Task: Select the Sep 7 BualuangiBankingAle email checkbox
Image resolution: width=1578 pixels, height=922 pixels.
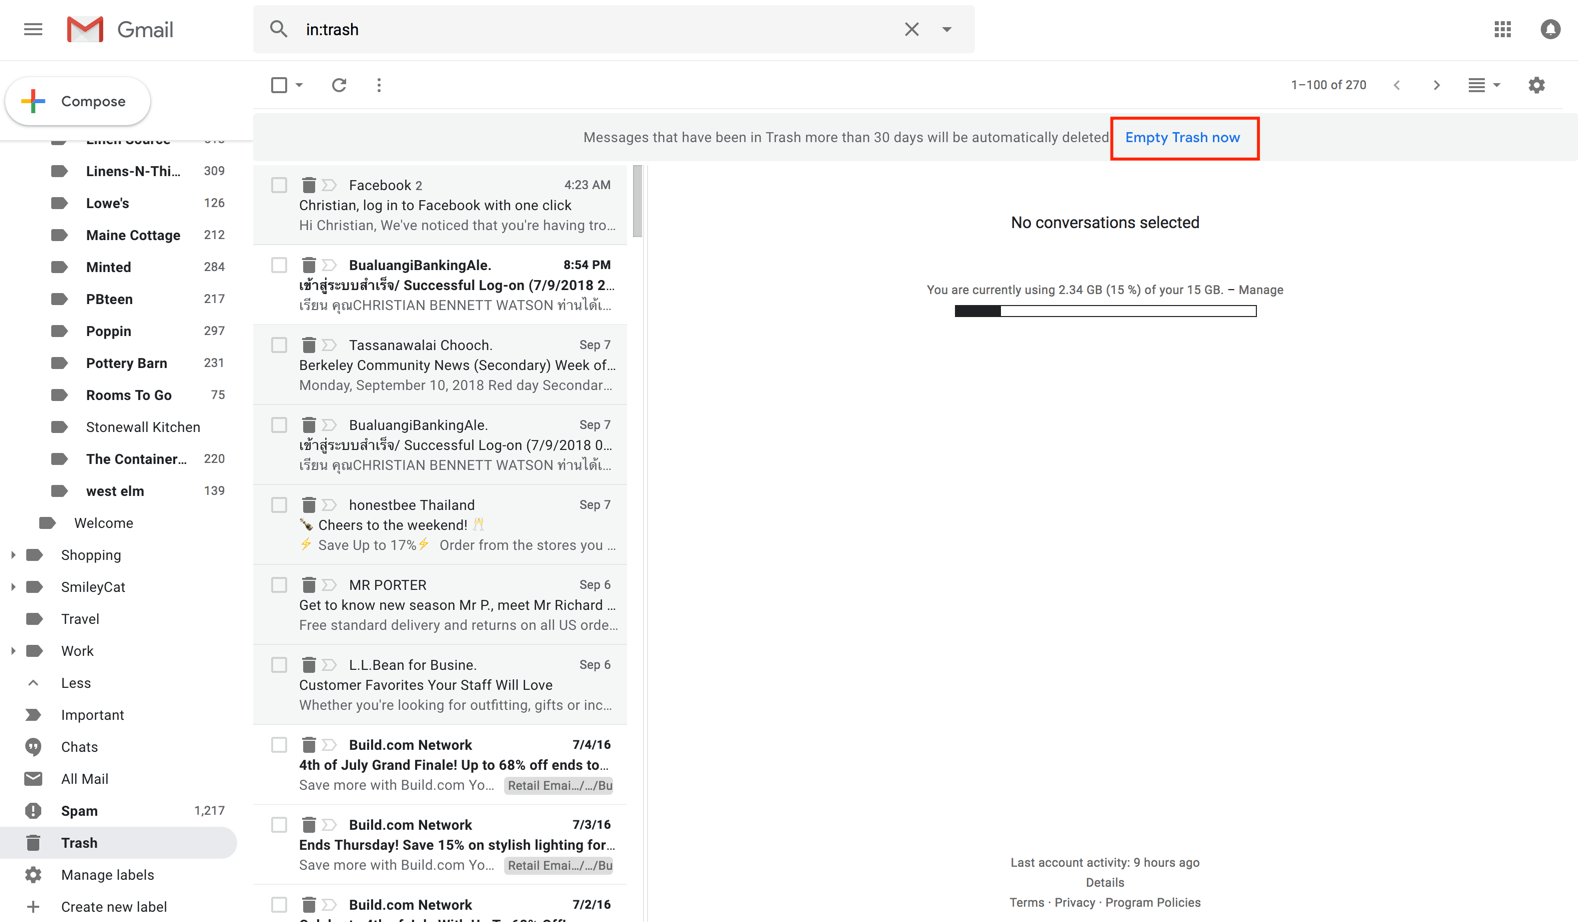Action: pos(279,425)
